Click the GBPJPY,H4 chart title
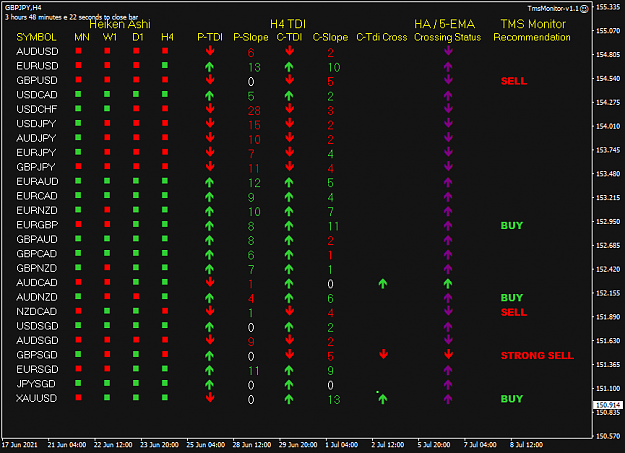Screen dimensions: 625x453 [23, 8]
